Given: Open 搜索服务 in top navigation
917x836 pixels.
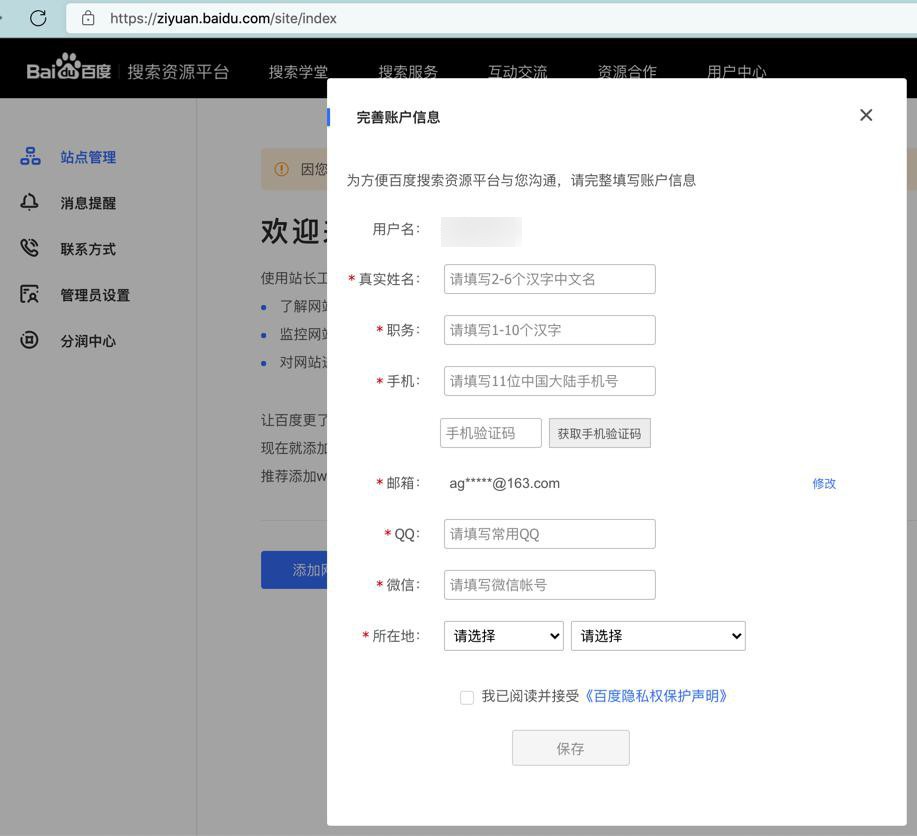Looking at the screenshot, I should pos(408,71).
